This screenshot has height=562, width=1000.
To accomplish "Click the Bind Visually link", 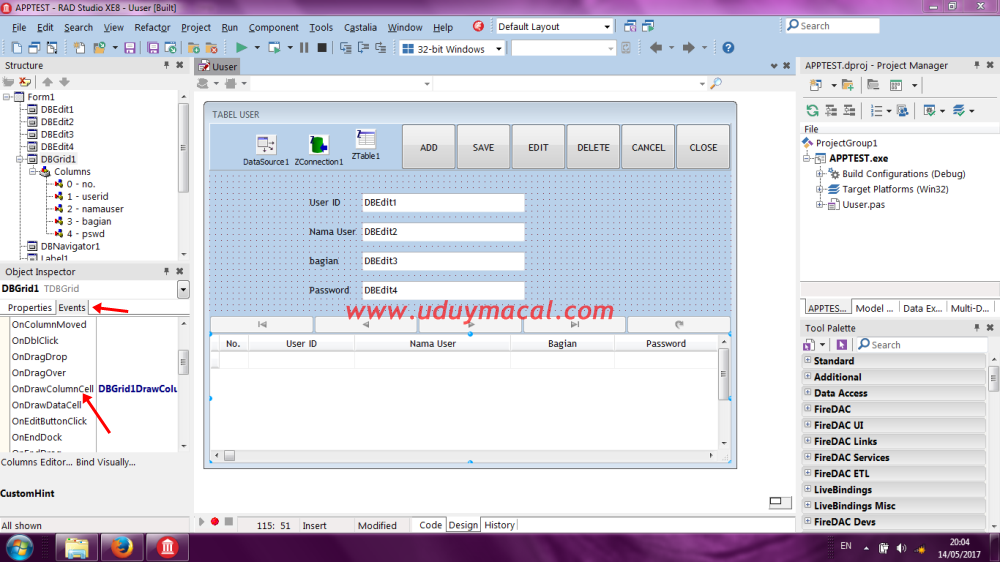I will click(106, 462).
